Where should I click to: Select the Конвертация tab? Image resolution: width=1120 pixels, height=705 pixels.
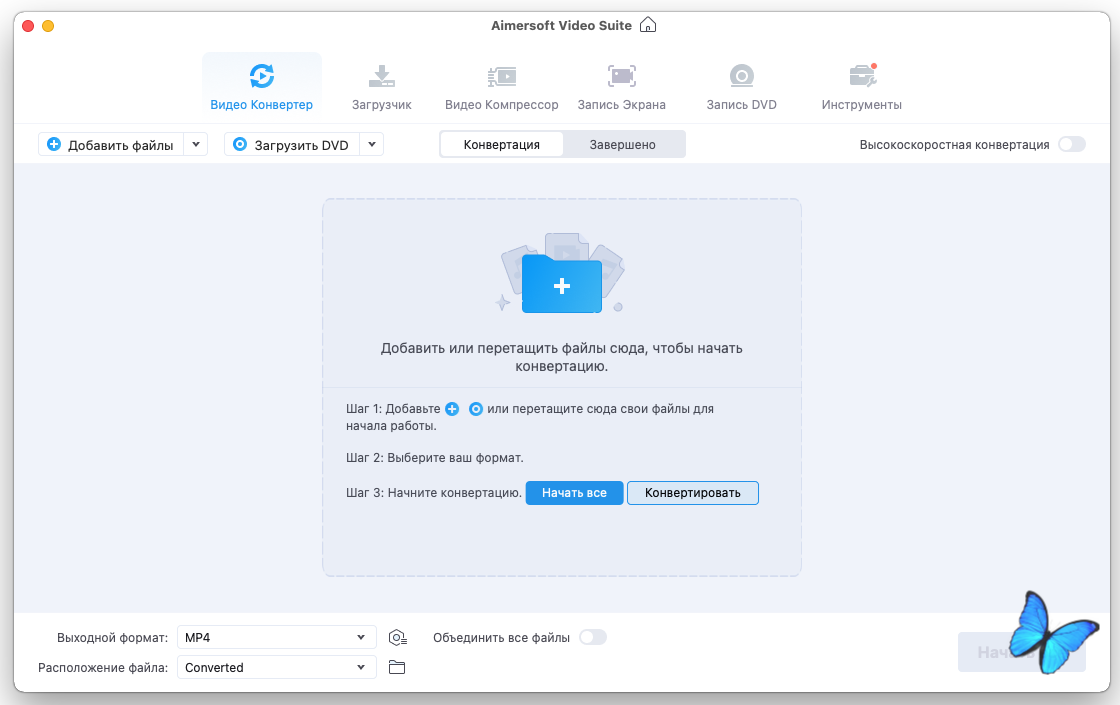[x=501, y=145]
